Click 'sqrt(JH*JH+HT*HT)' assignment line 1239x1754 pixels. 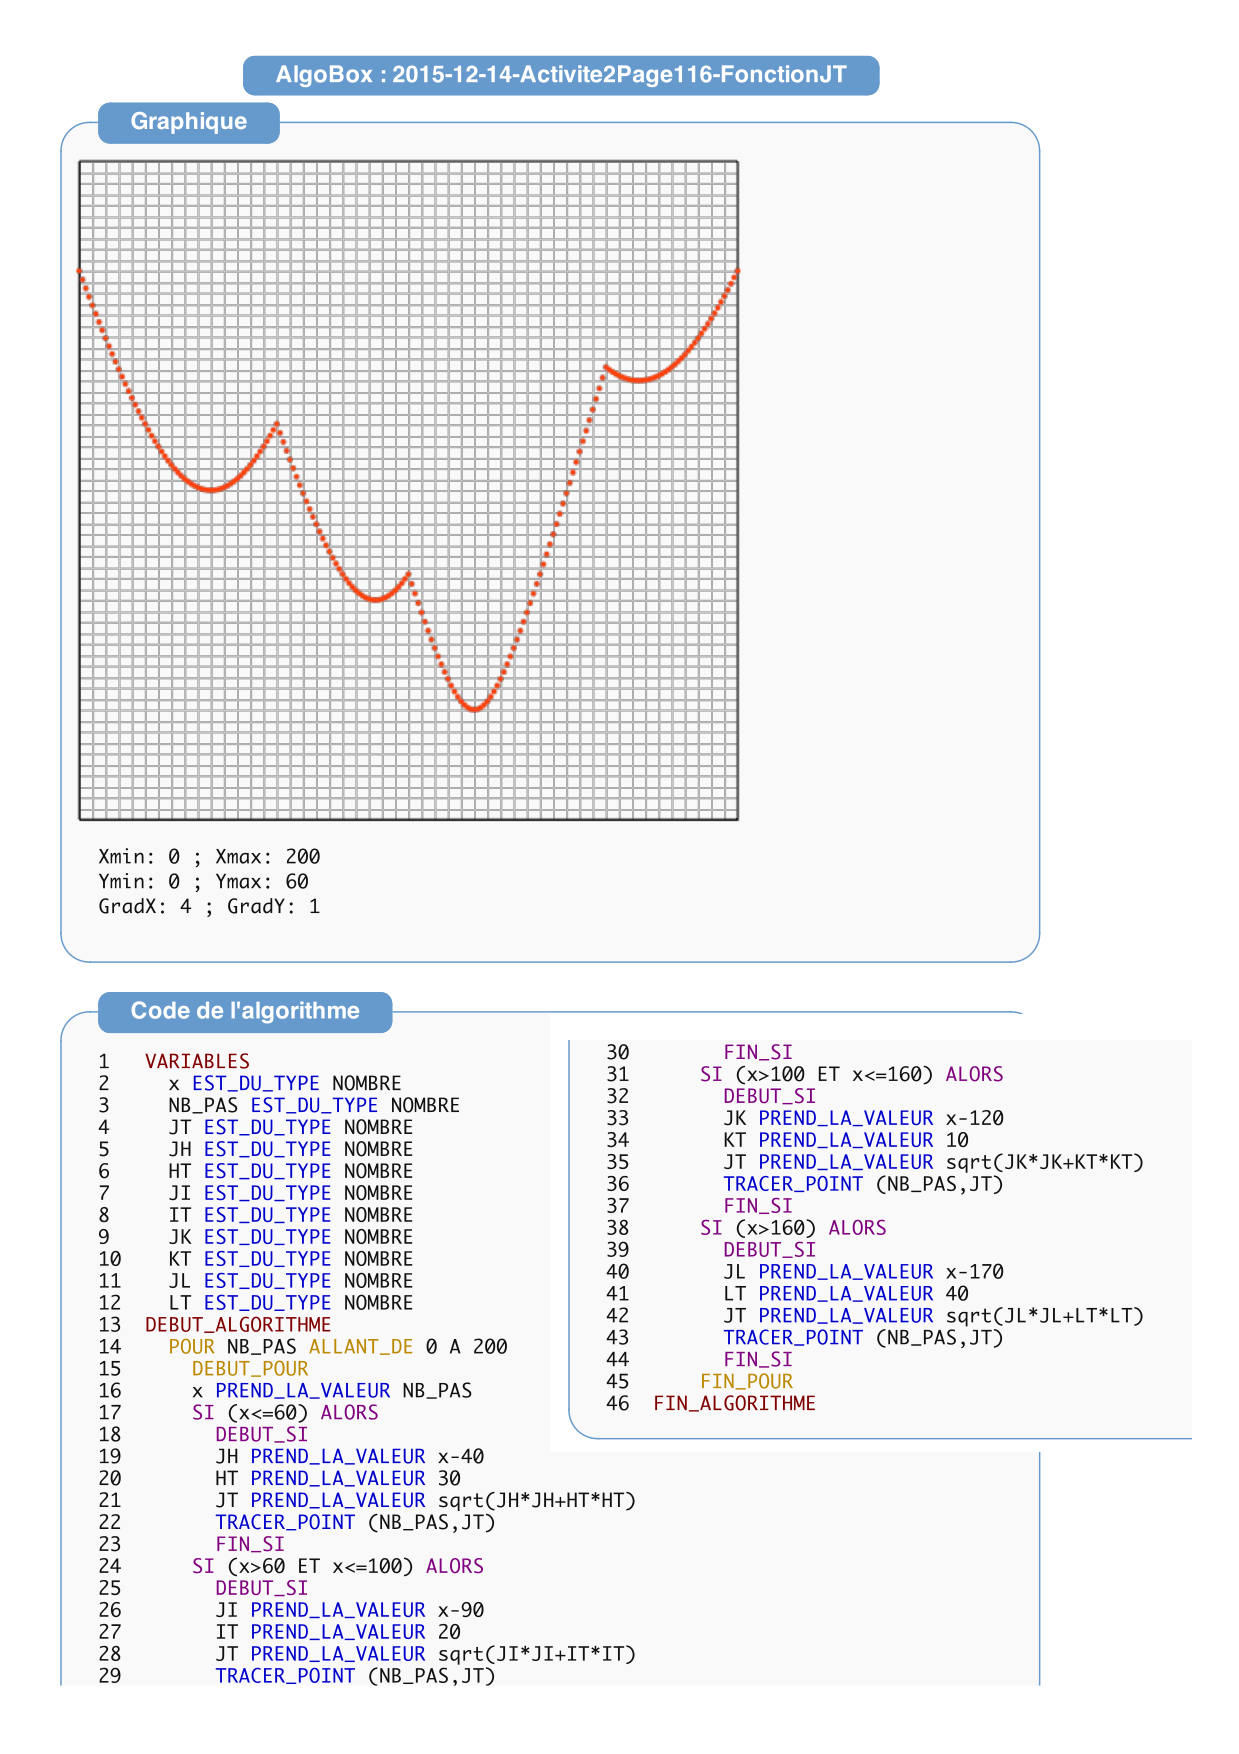(x=426, y=1501)
